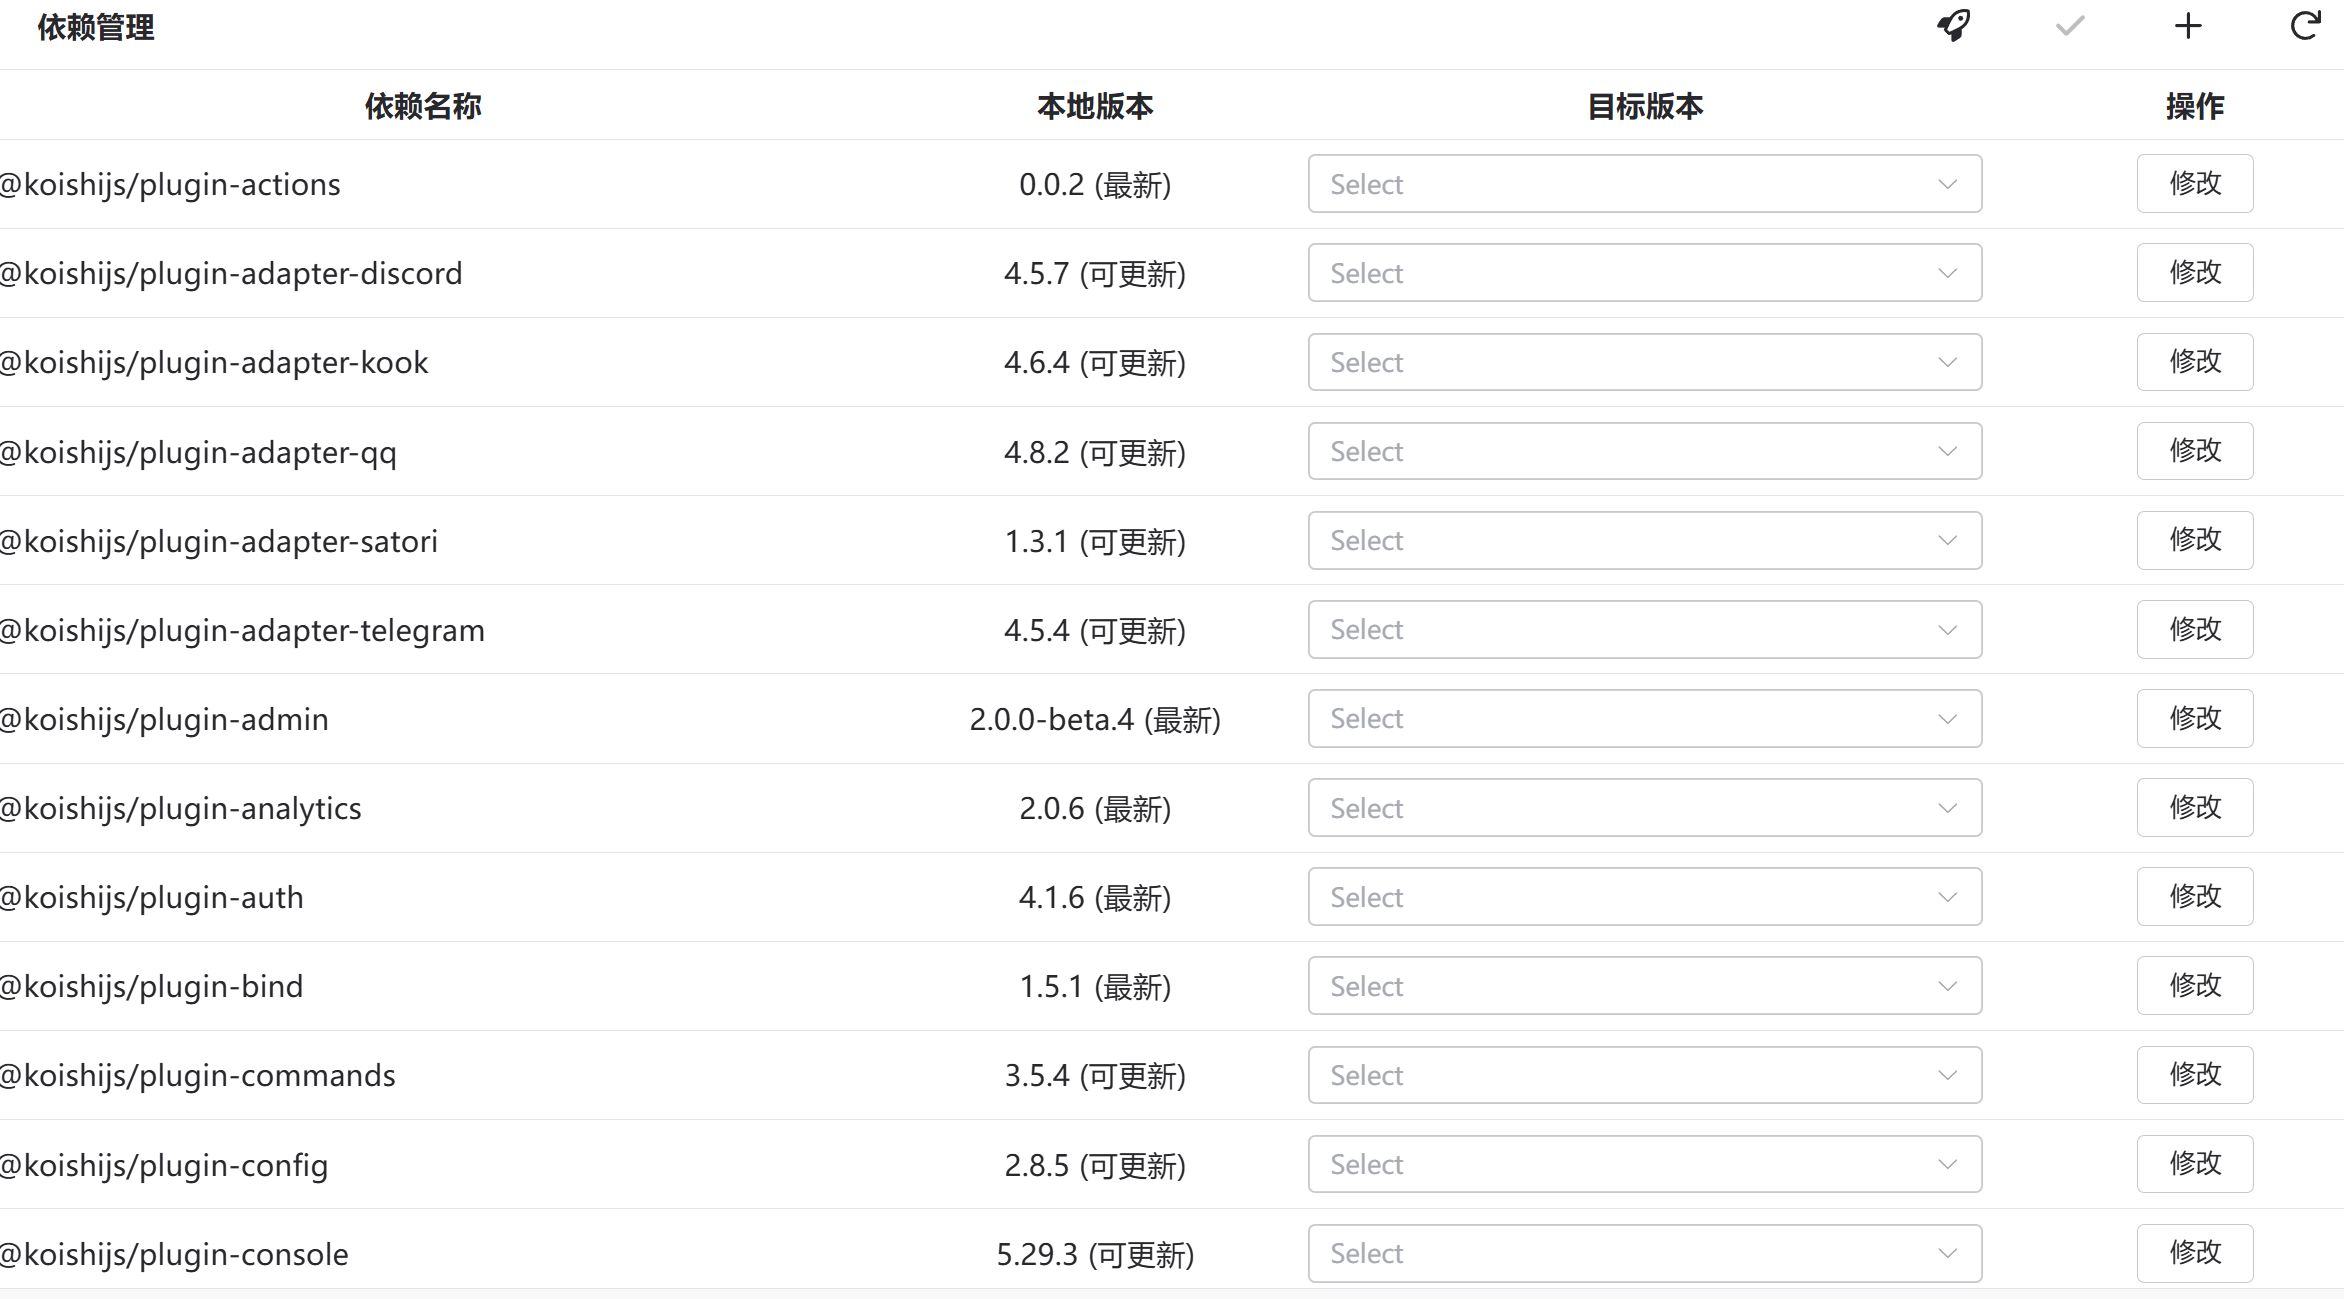The height and width of the screenshot is (1299, 2344).
Task: Click version 2.0.6 (最新) cell
Action: [1095, 809]
